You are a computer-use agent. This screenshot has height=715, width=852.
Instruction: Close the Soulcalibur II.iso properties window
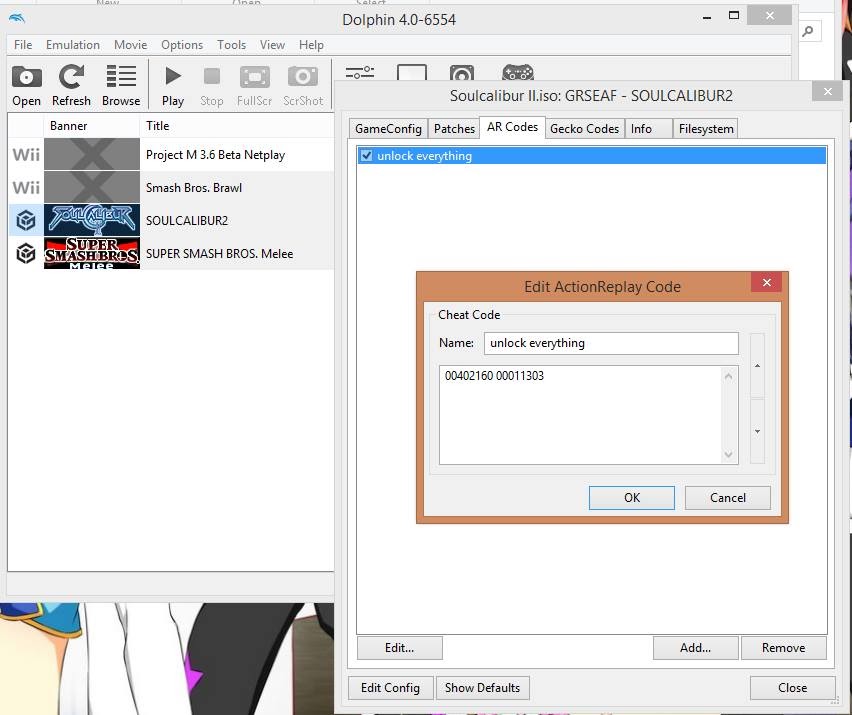point(828,91)
